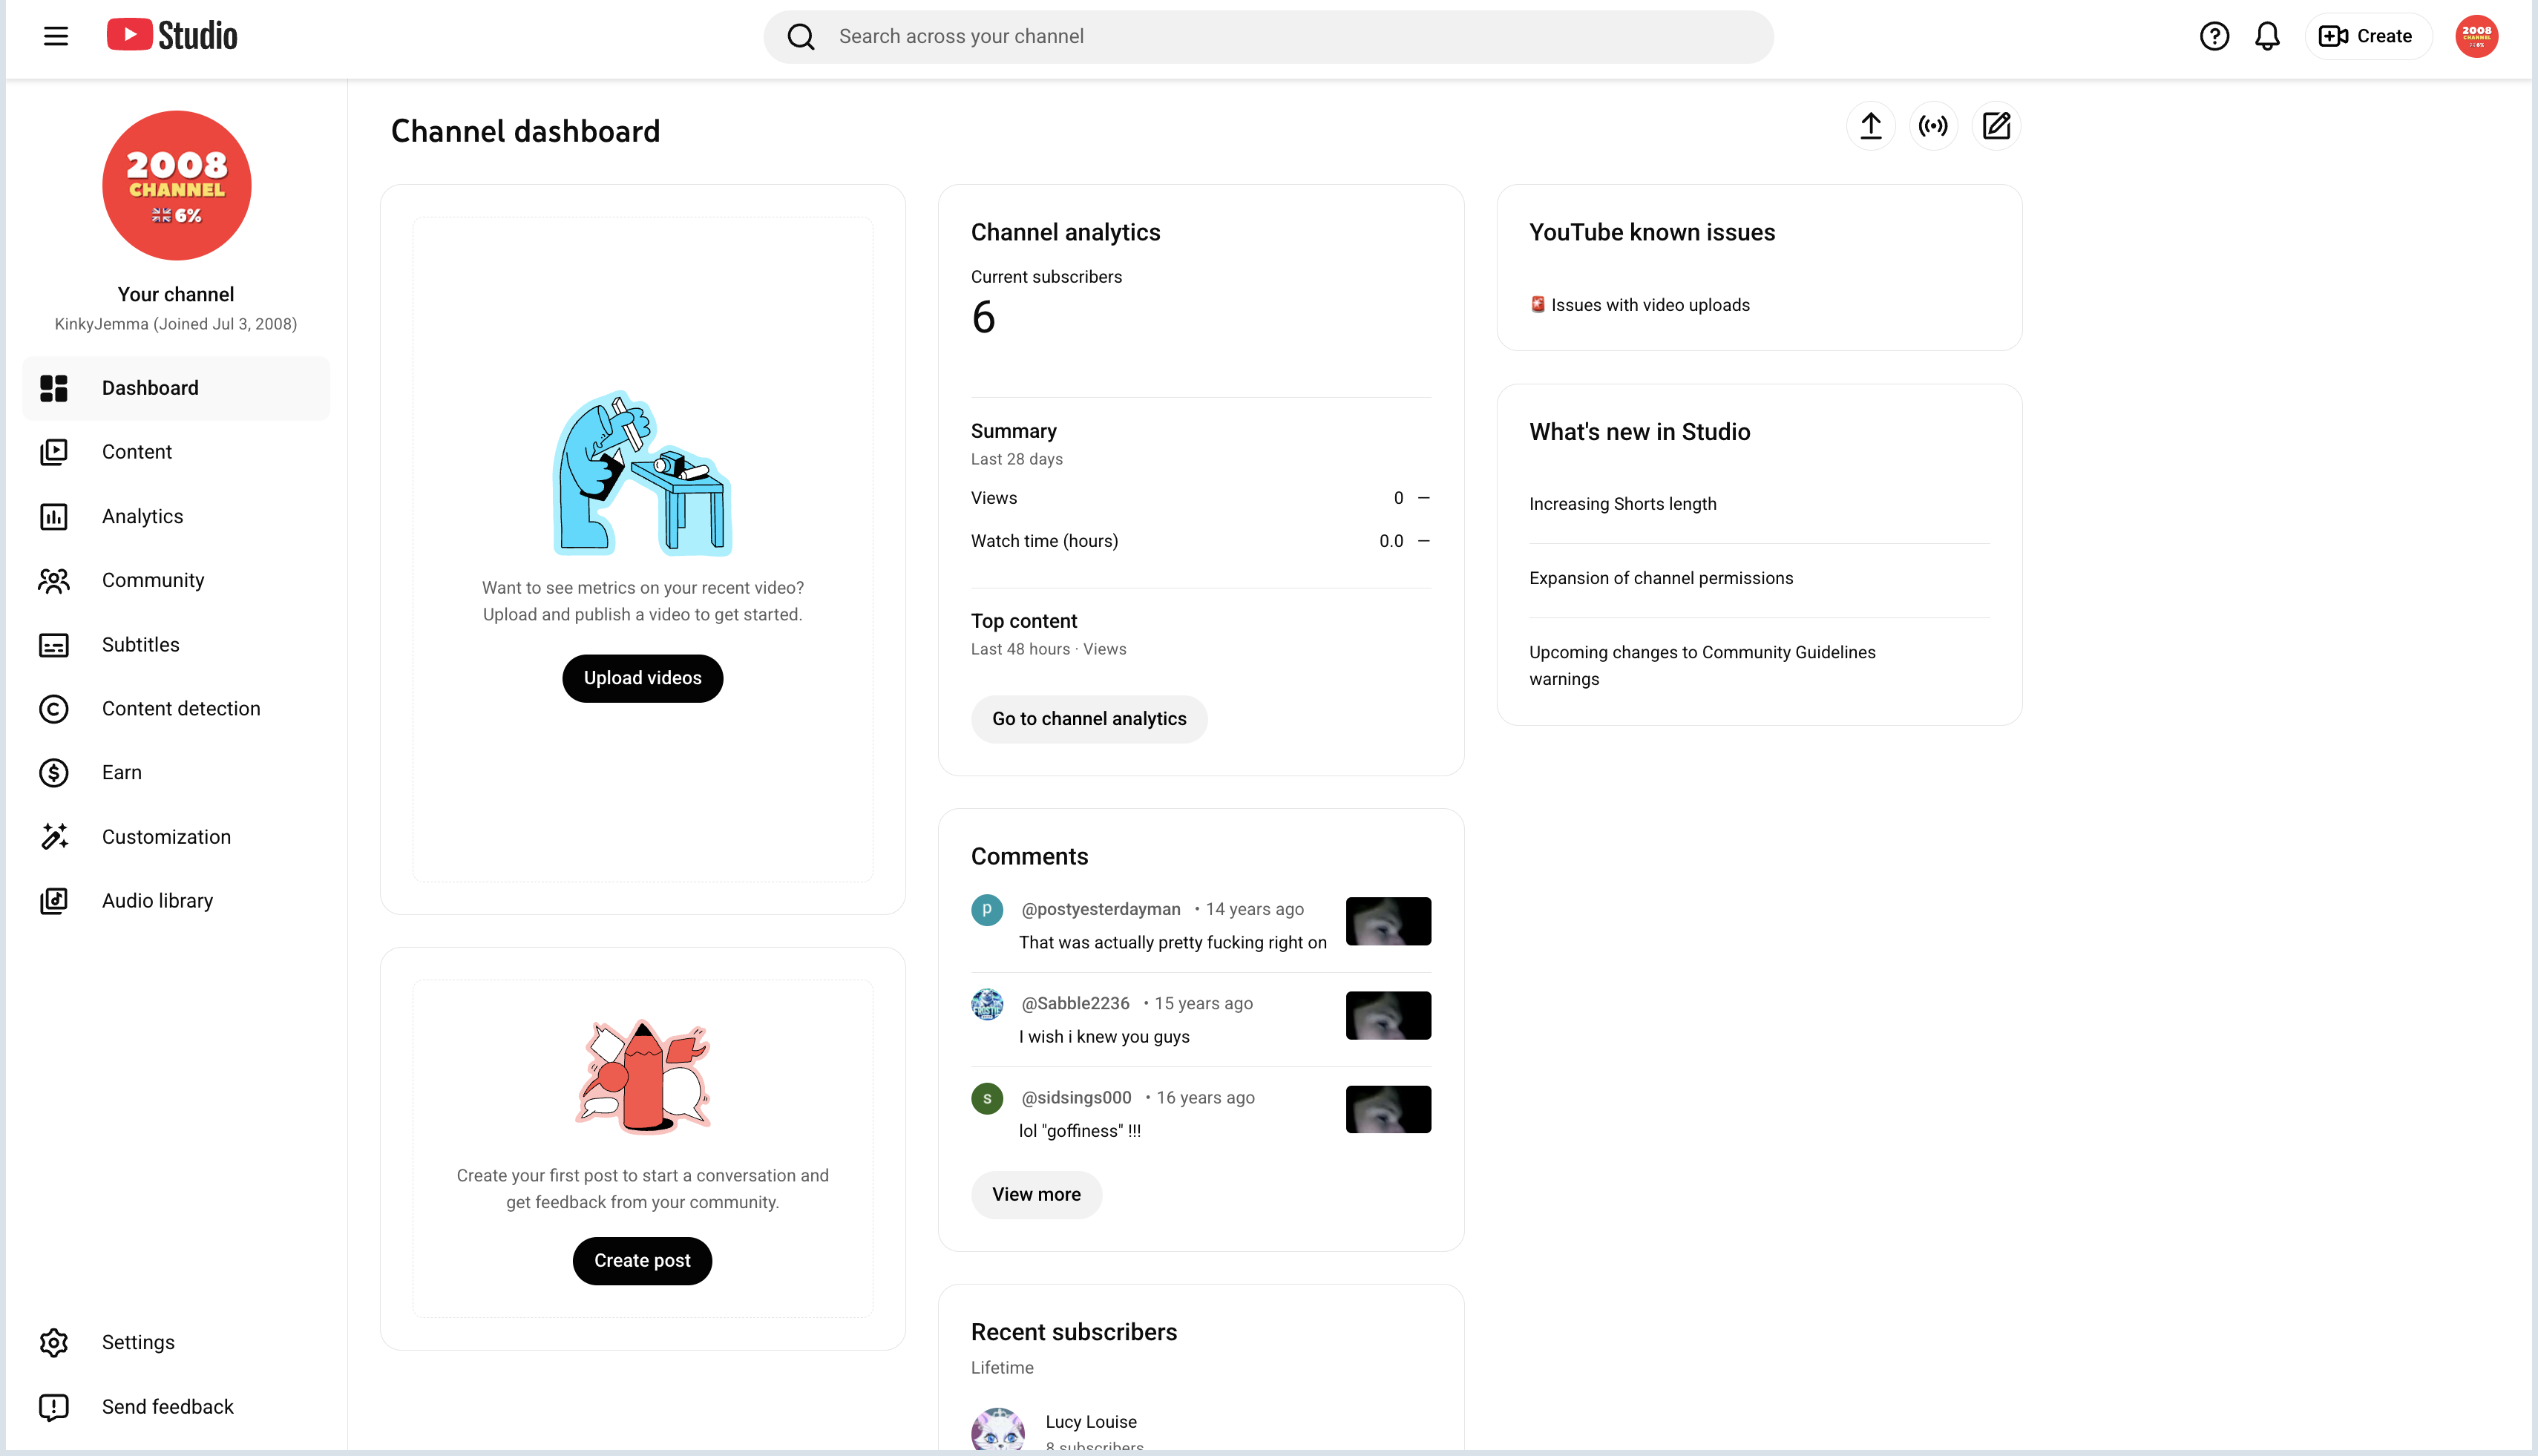Click the upload videos arrow icon
Screen dimensions: 2538x1456
pos(1871,126)
